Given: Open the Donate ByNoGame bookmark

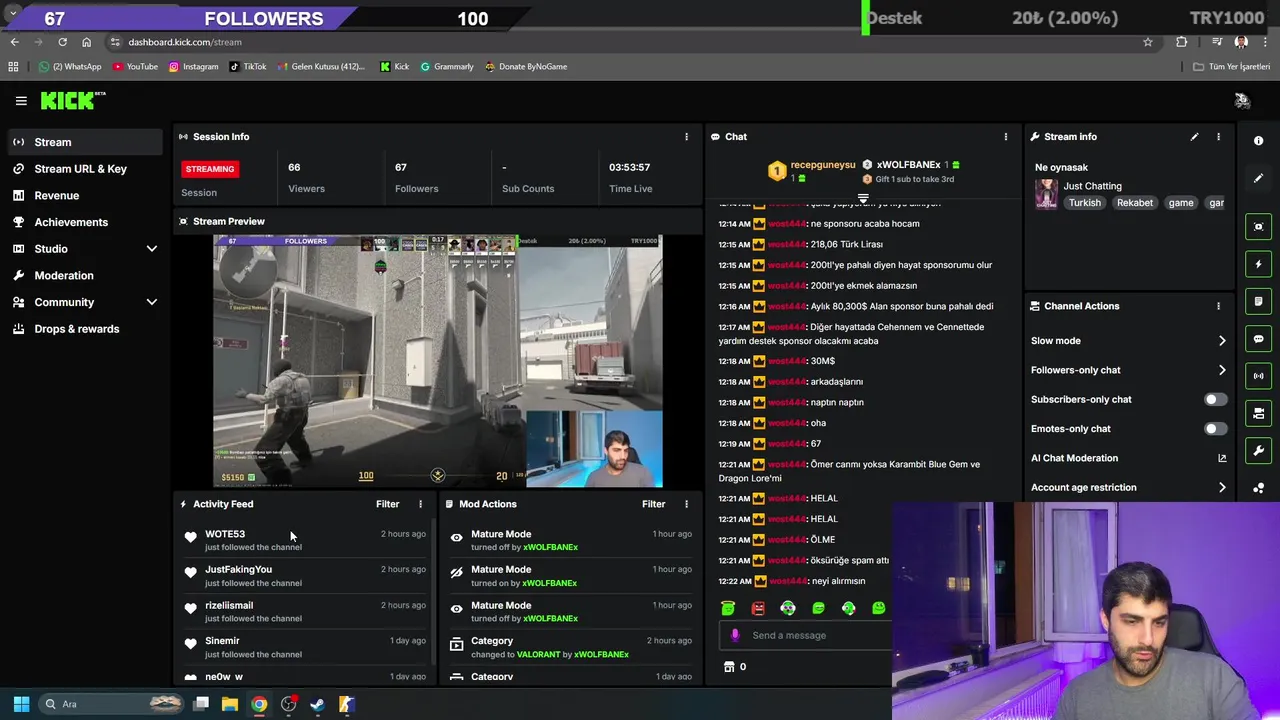Looking at the screenshot, I should tap(526, 67).
